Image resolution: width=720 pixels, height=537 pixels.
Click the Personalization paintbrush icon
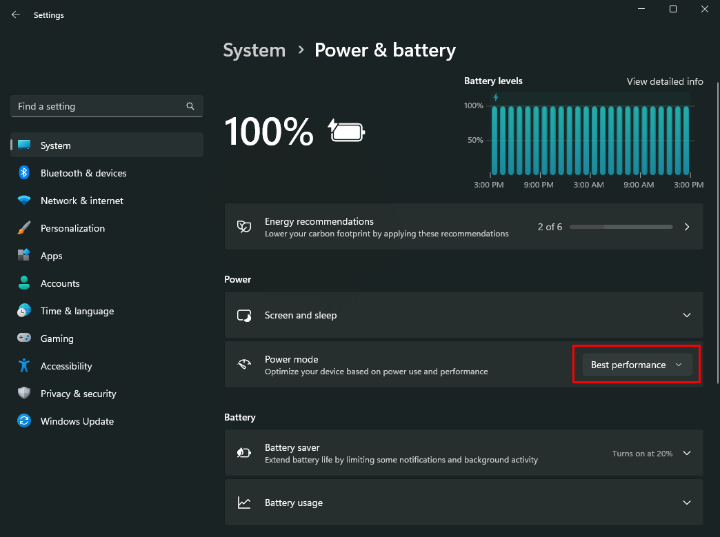(24, 228)
